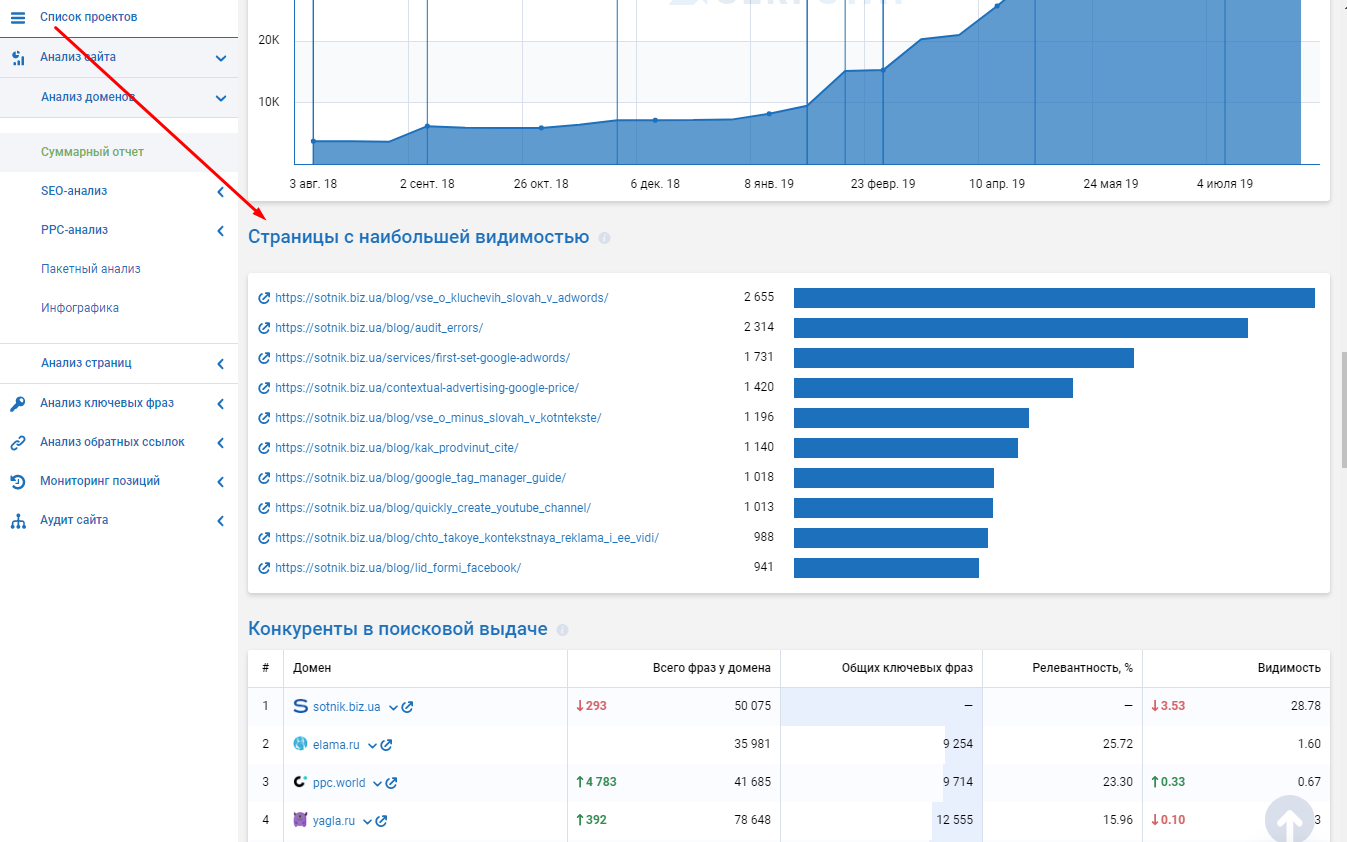This screenshot has height=842, width=1347.
Task: Click the position monitoring clock icon
Action: tap(18, 481)
